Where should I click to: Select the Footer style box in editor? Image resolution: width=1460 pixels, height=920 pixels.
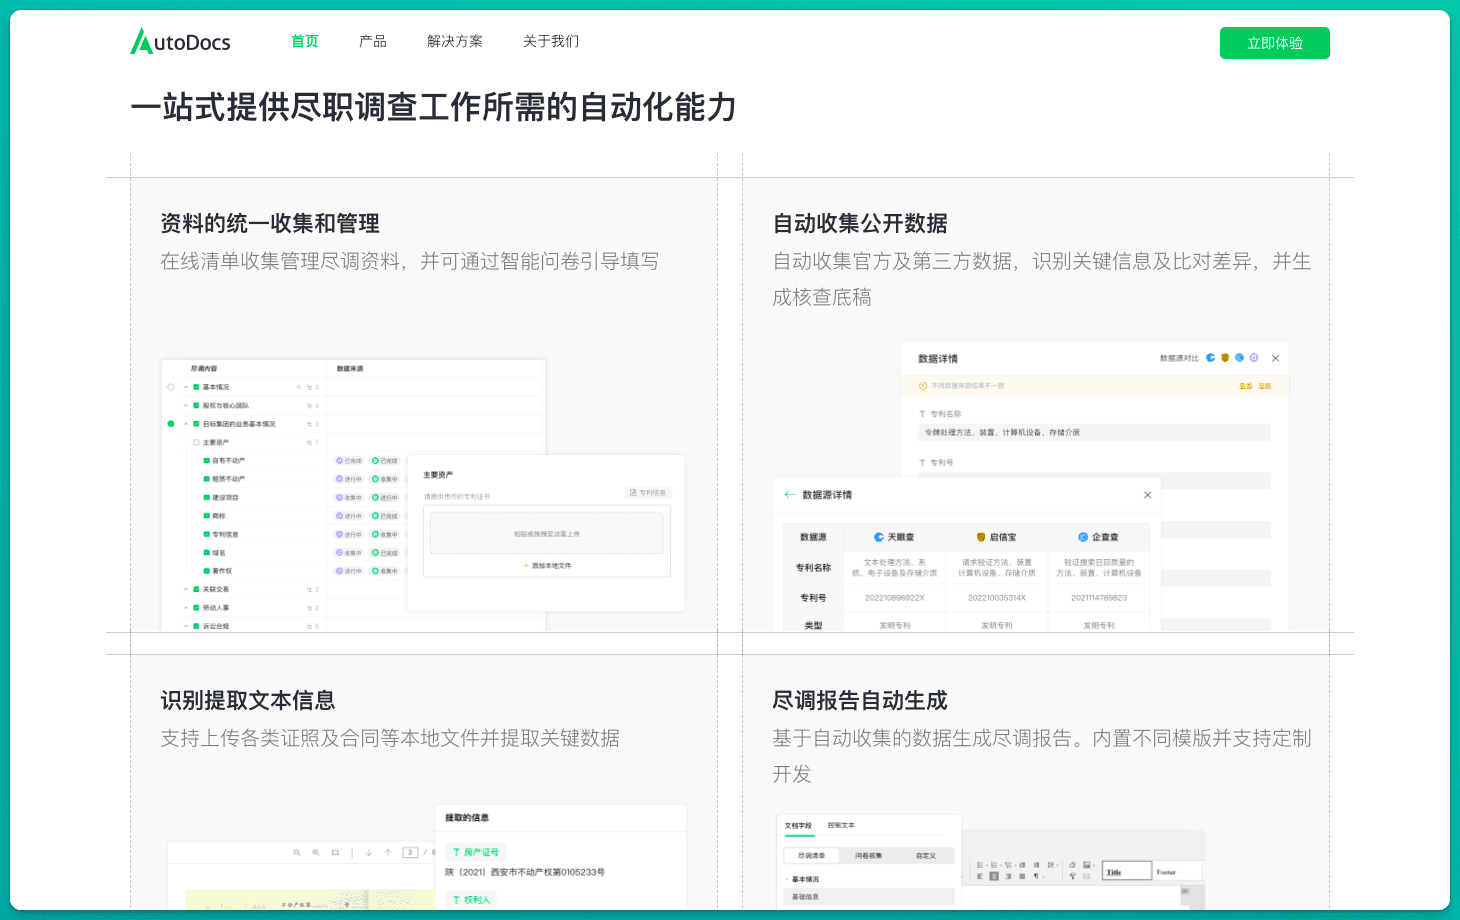click(x=1178, y=872)
